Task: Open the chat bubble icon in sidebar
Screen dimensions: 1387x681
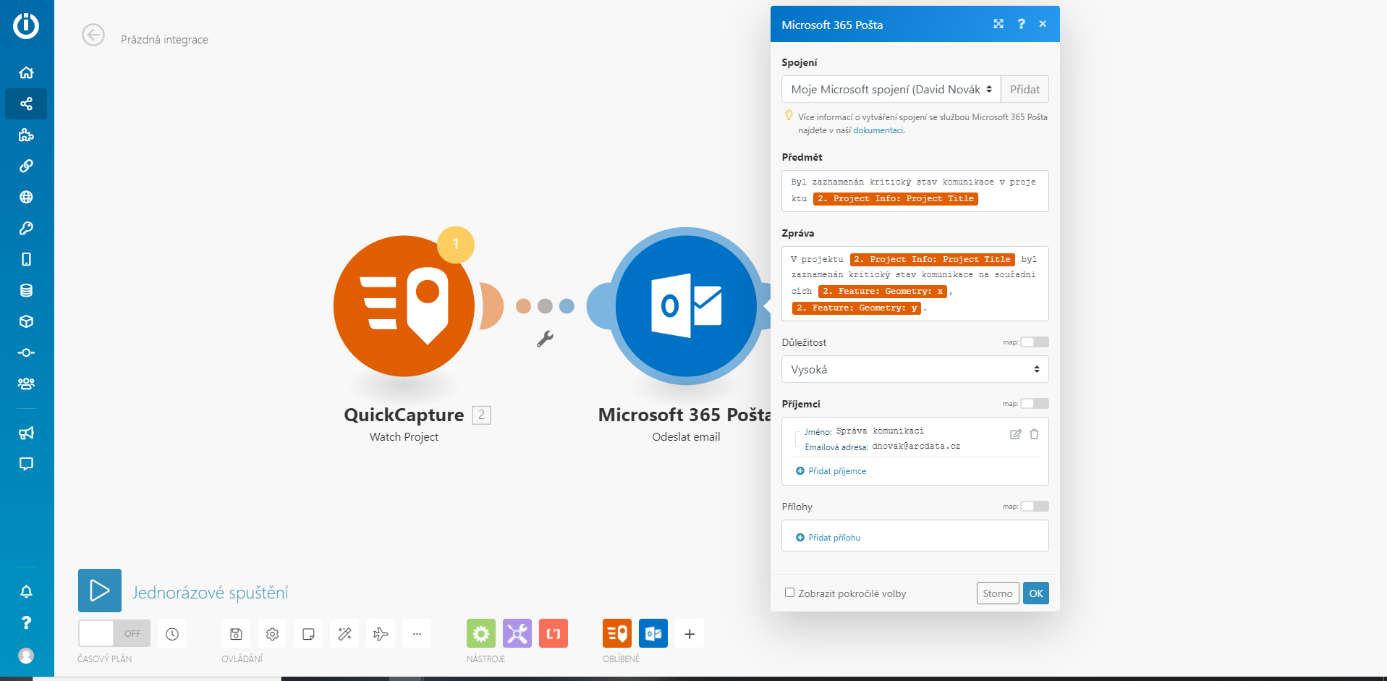Action: pos(26,463)
